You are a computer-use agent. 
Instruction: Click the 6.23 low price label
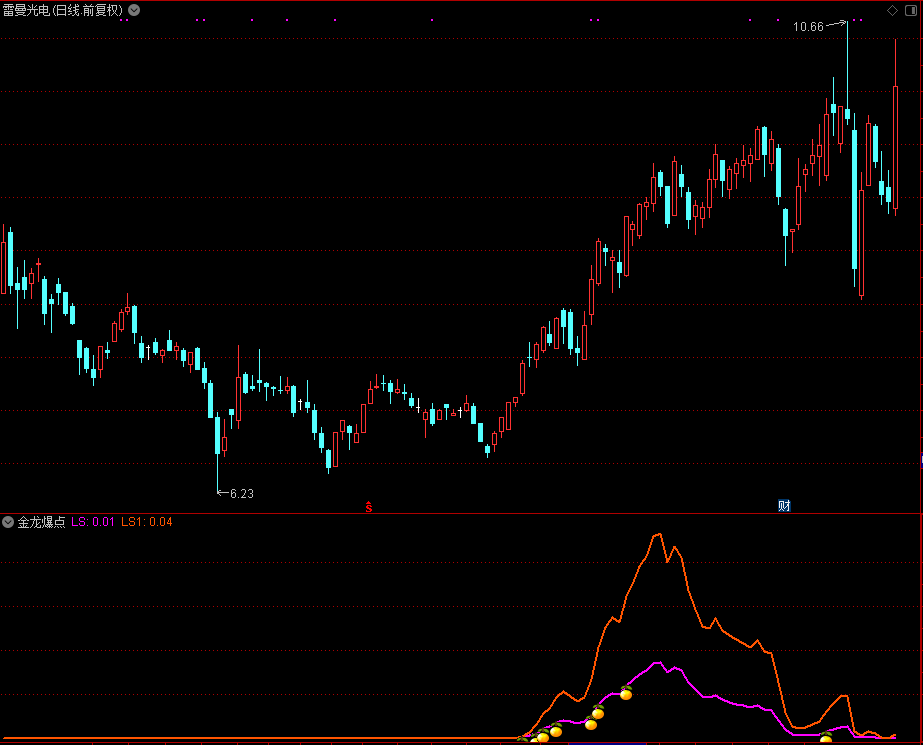pos(242,493)
